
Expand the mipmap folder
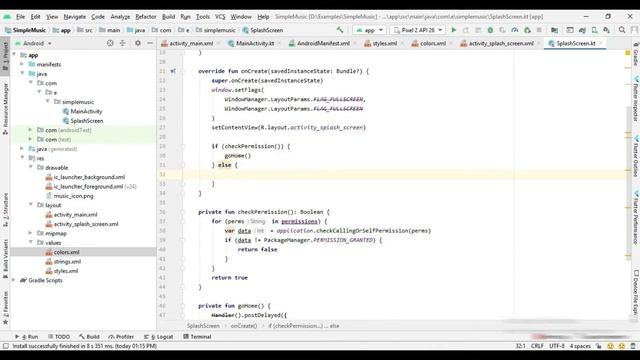[31, 233]
